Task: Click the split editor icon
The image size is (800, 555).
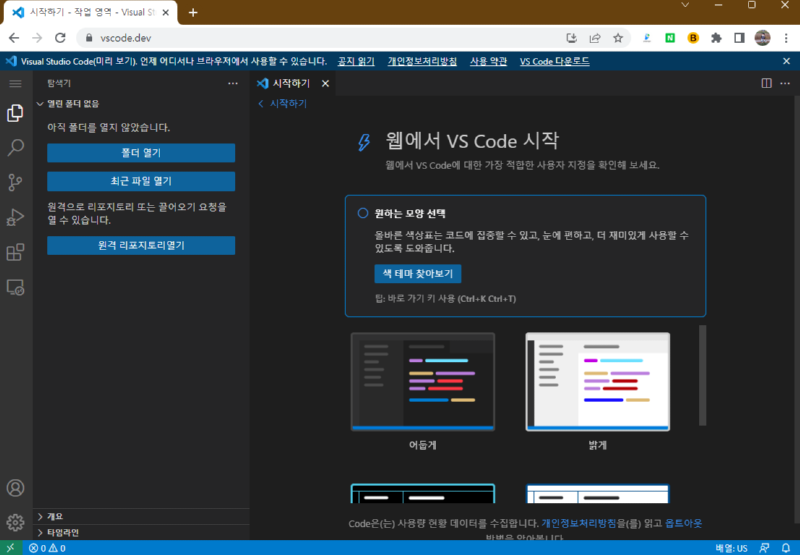Action: click(x=764, y=84)
